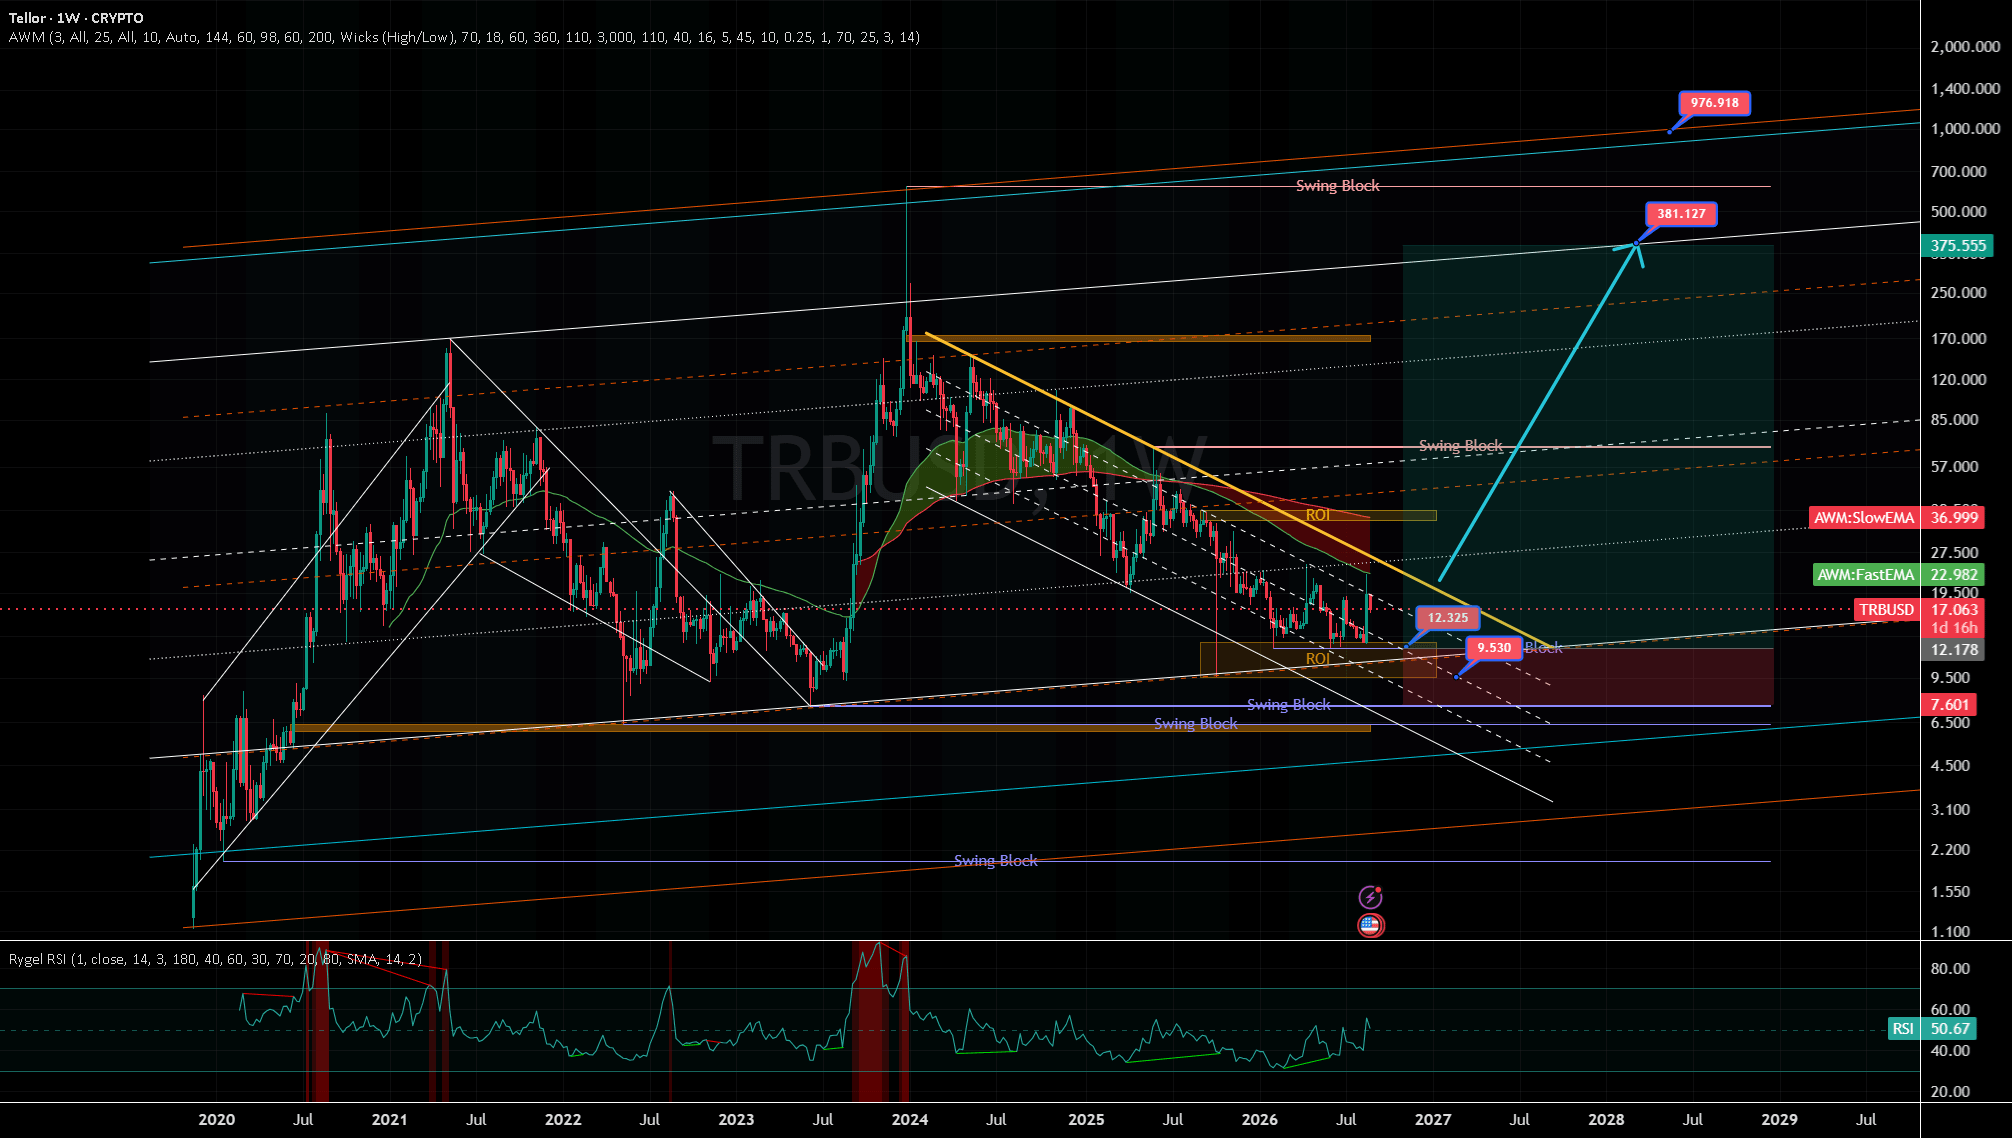Click 4.500 on the price axis
This screenshot has width=2012, height=1138.
coord(1951,766)
